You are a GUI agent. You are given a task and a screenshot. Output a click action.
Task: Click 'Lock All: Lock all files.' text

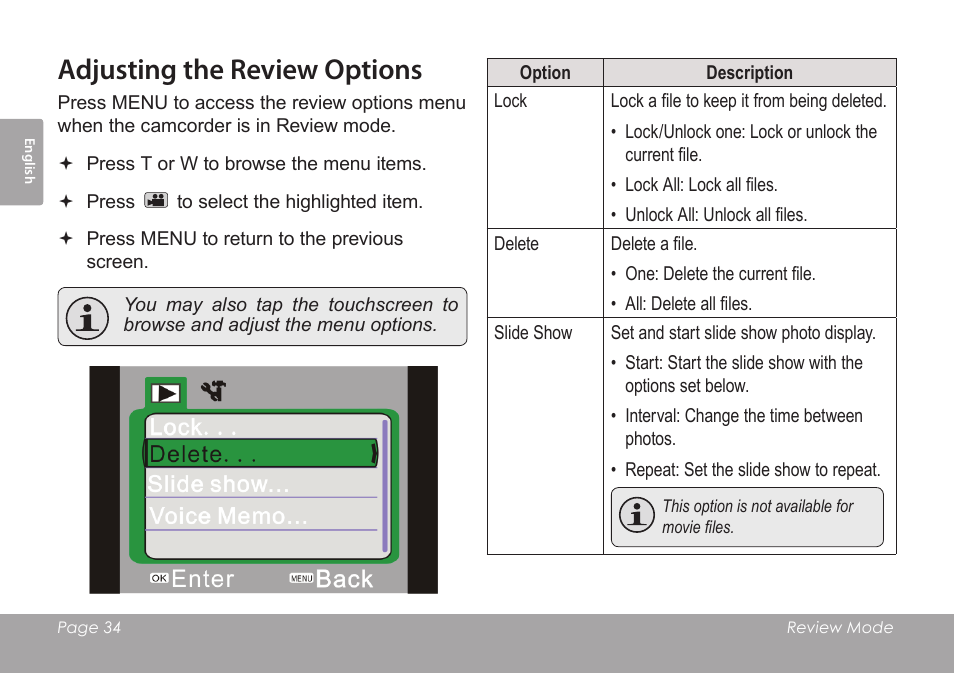701,185
